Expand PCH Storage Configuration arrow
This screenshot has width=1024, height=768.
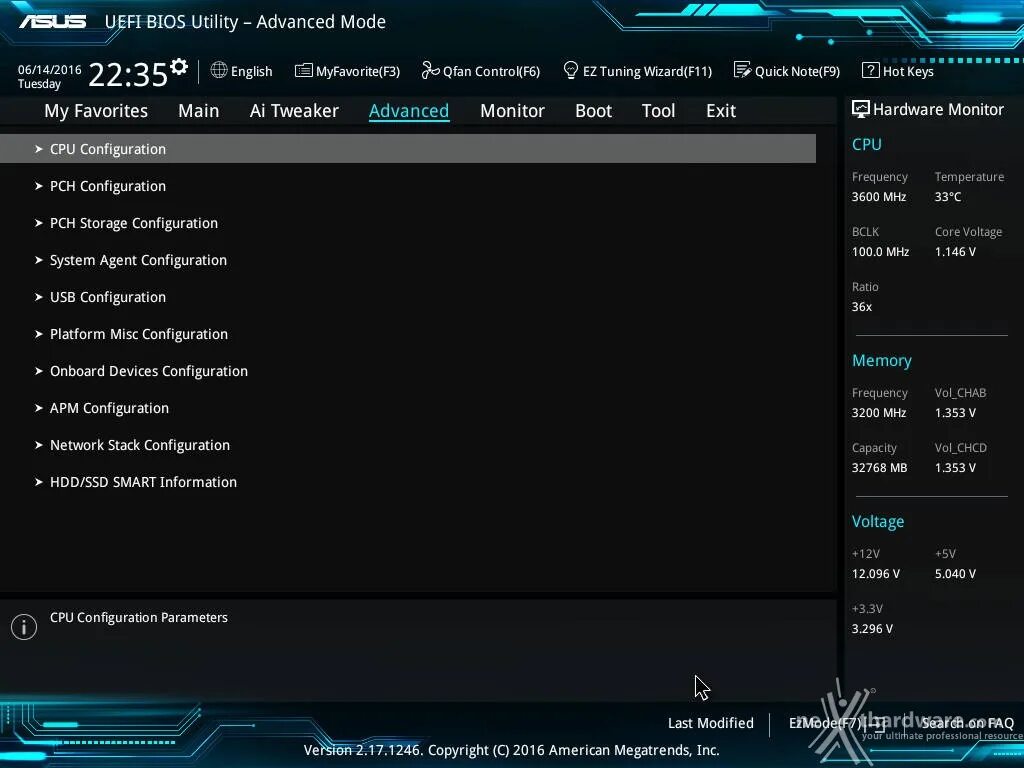tap(39, 223)
